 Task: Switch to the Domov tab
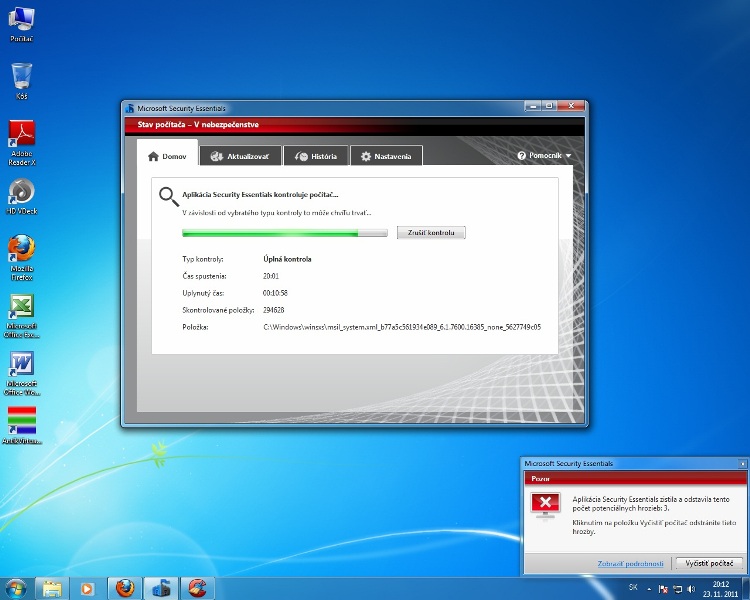pos(167,156)
